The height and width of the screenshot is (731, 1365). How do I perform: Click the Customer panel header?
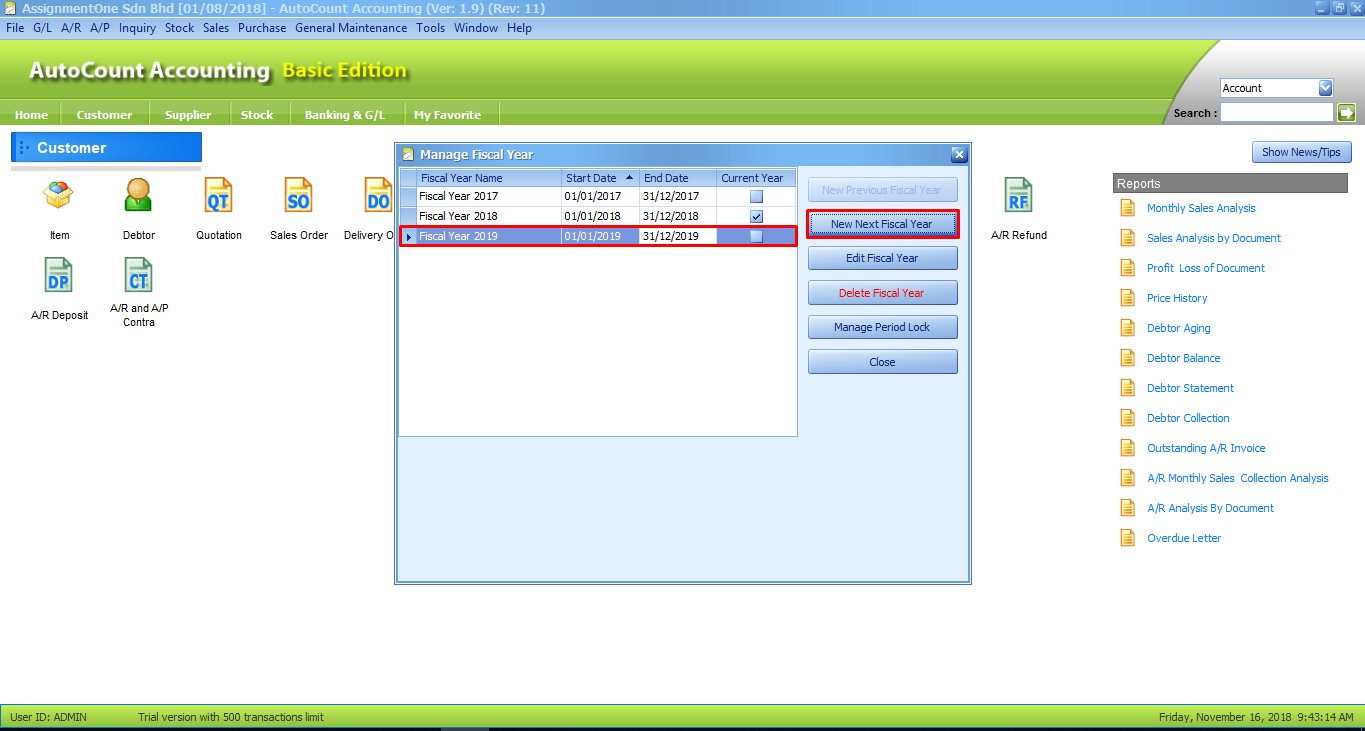106,147
